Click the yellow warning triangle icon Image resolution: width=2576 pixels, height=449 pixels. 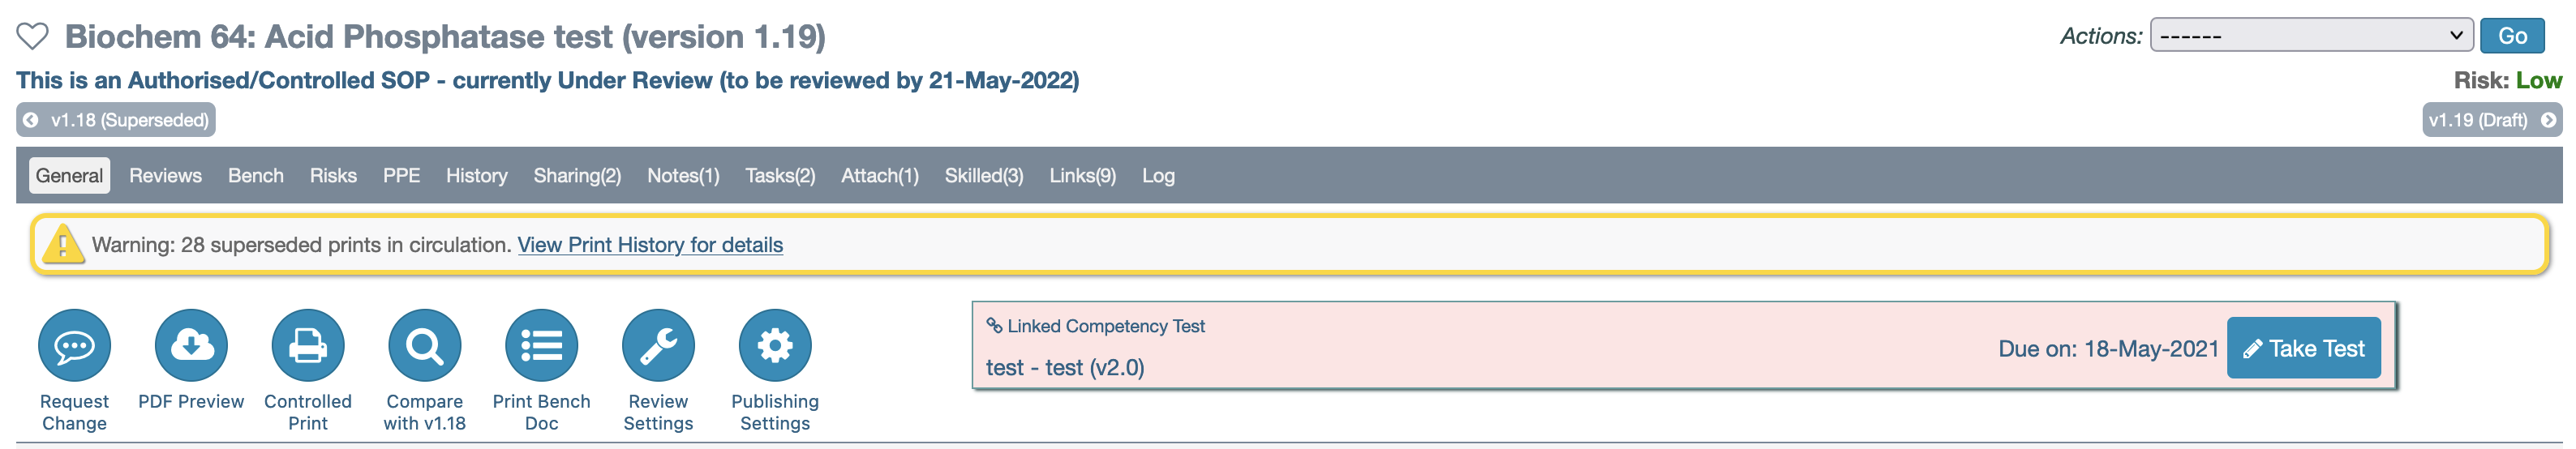tap(63, 244)
